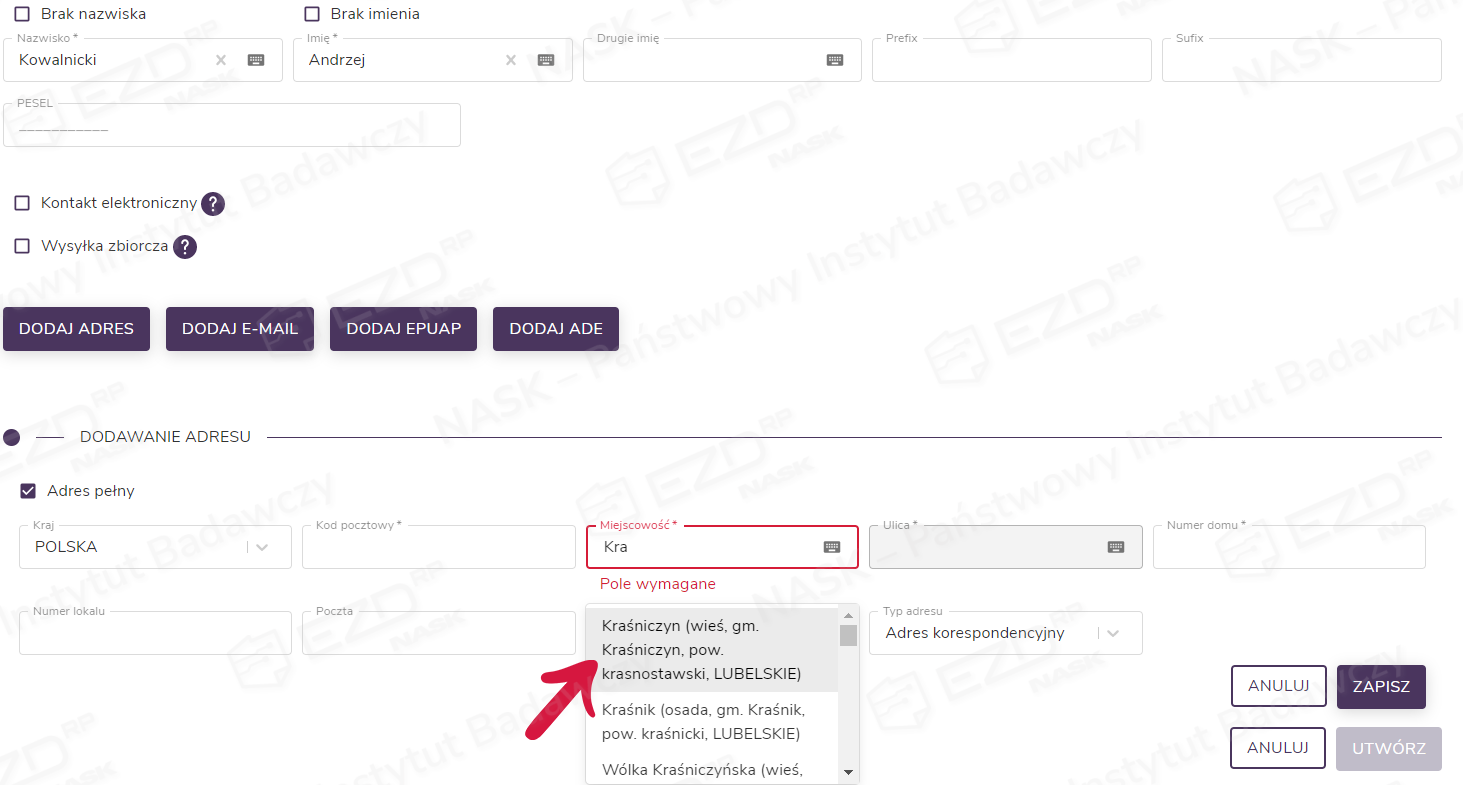Clear the Imię field with X icon
The width and height of the screenshot is (1463, 785).
(x=510, y=60)
